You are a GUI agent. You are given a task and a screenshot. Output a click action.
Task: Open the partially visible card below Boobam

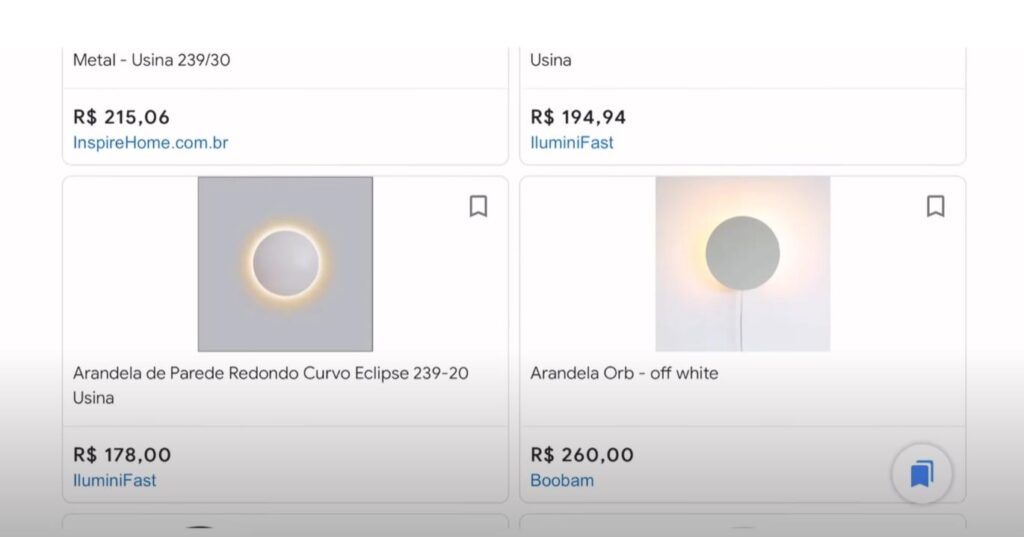[x=742, y=524]
